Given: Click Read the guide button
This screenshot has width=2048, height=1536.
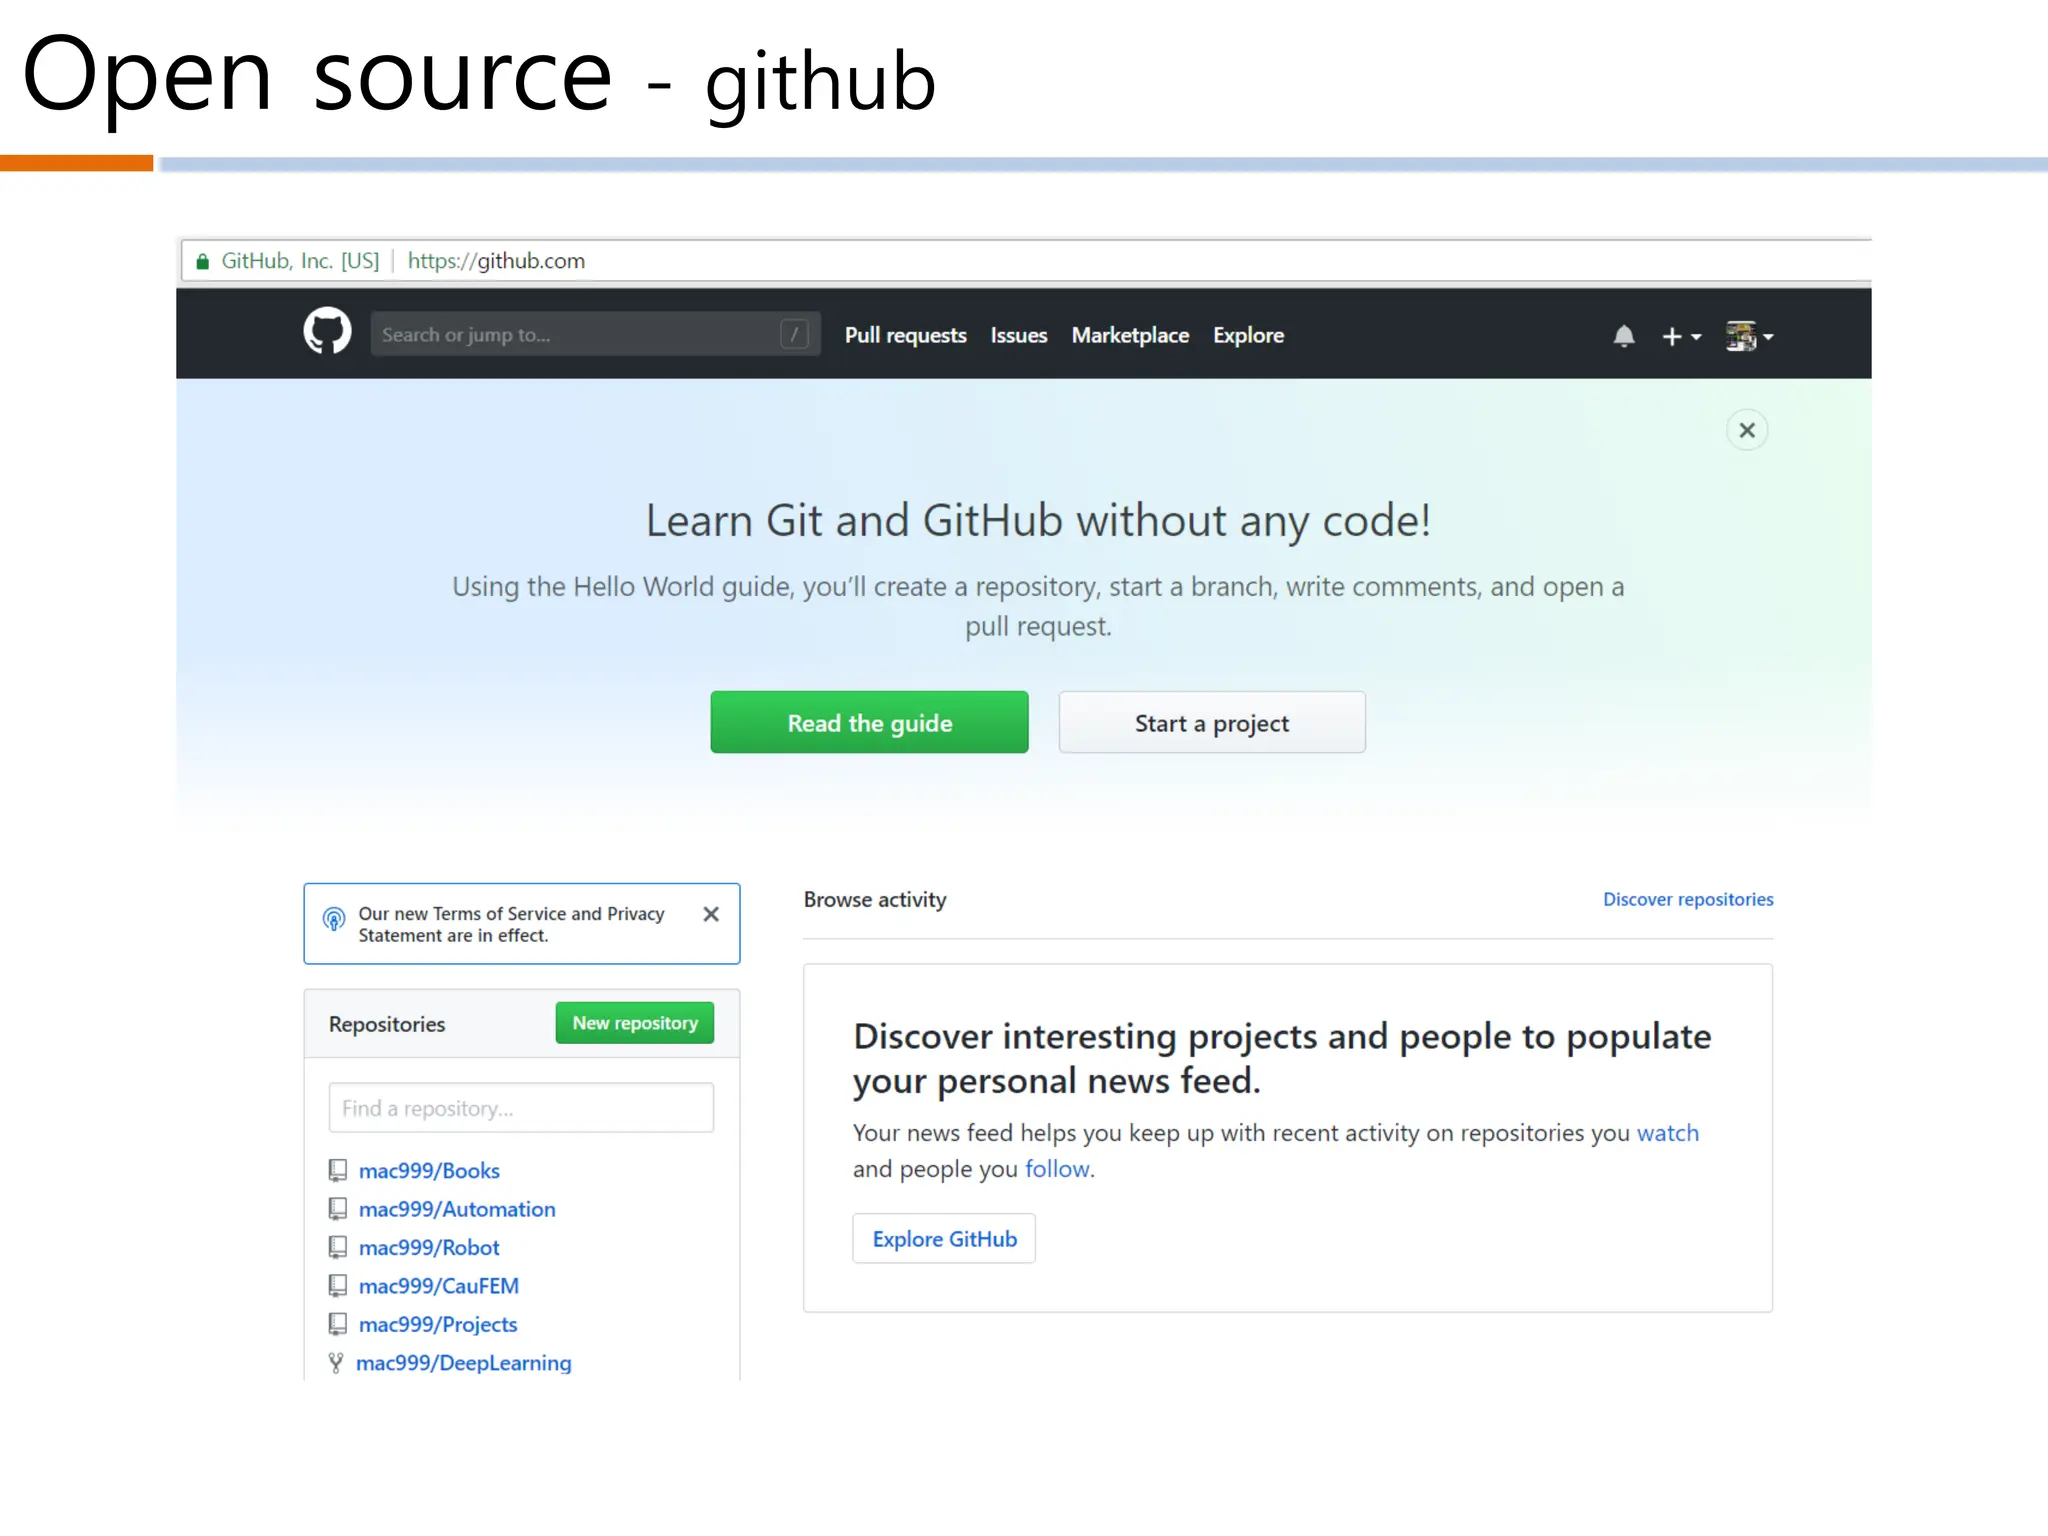Looking at the screenshot, I should click(x=870, y=722).
